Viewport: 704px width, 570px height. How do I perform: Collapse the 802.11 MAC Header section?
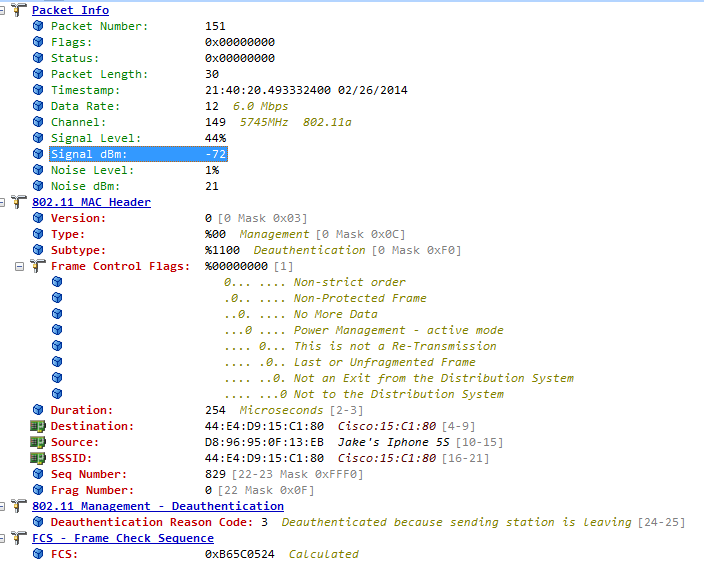pos(6,202)
